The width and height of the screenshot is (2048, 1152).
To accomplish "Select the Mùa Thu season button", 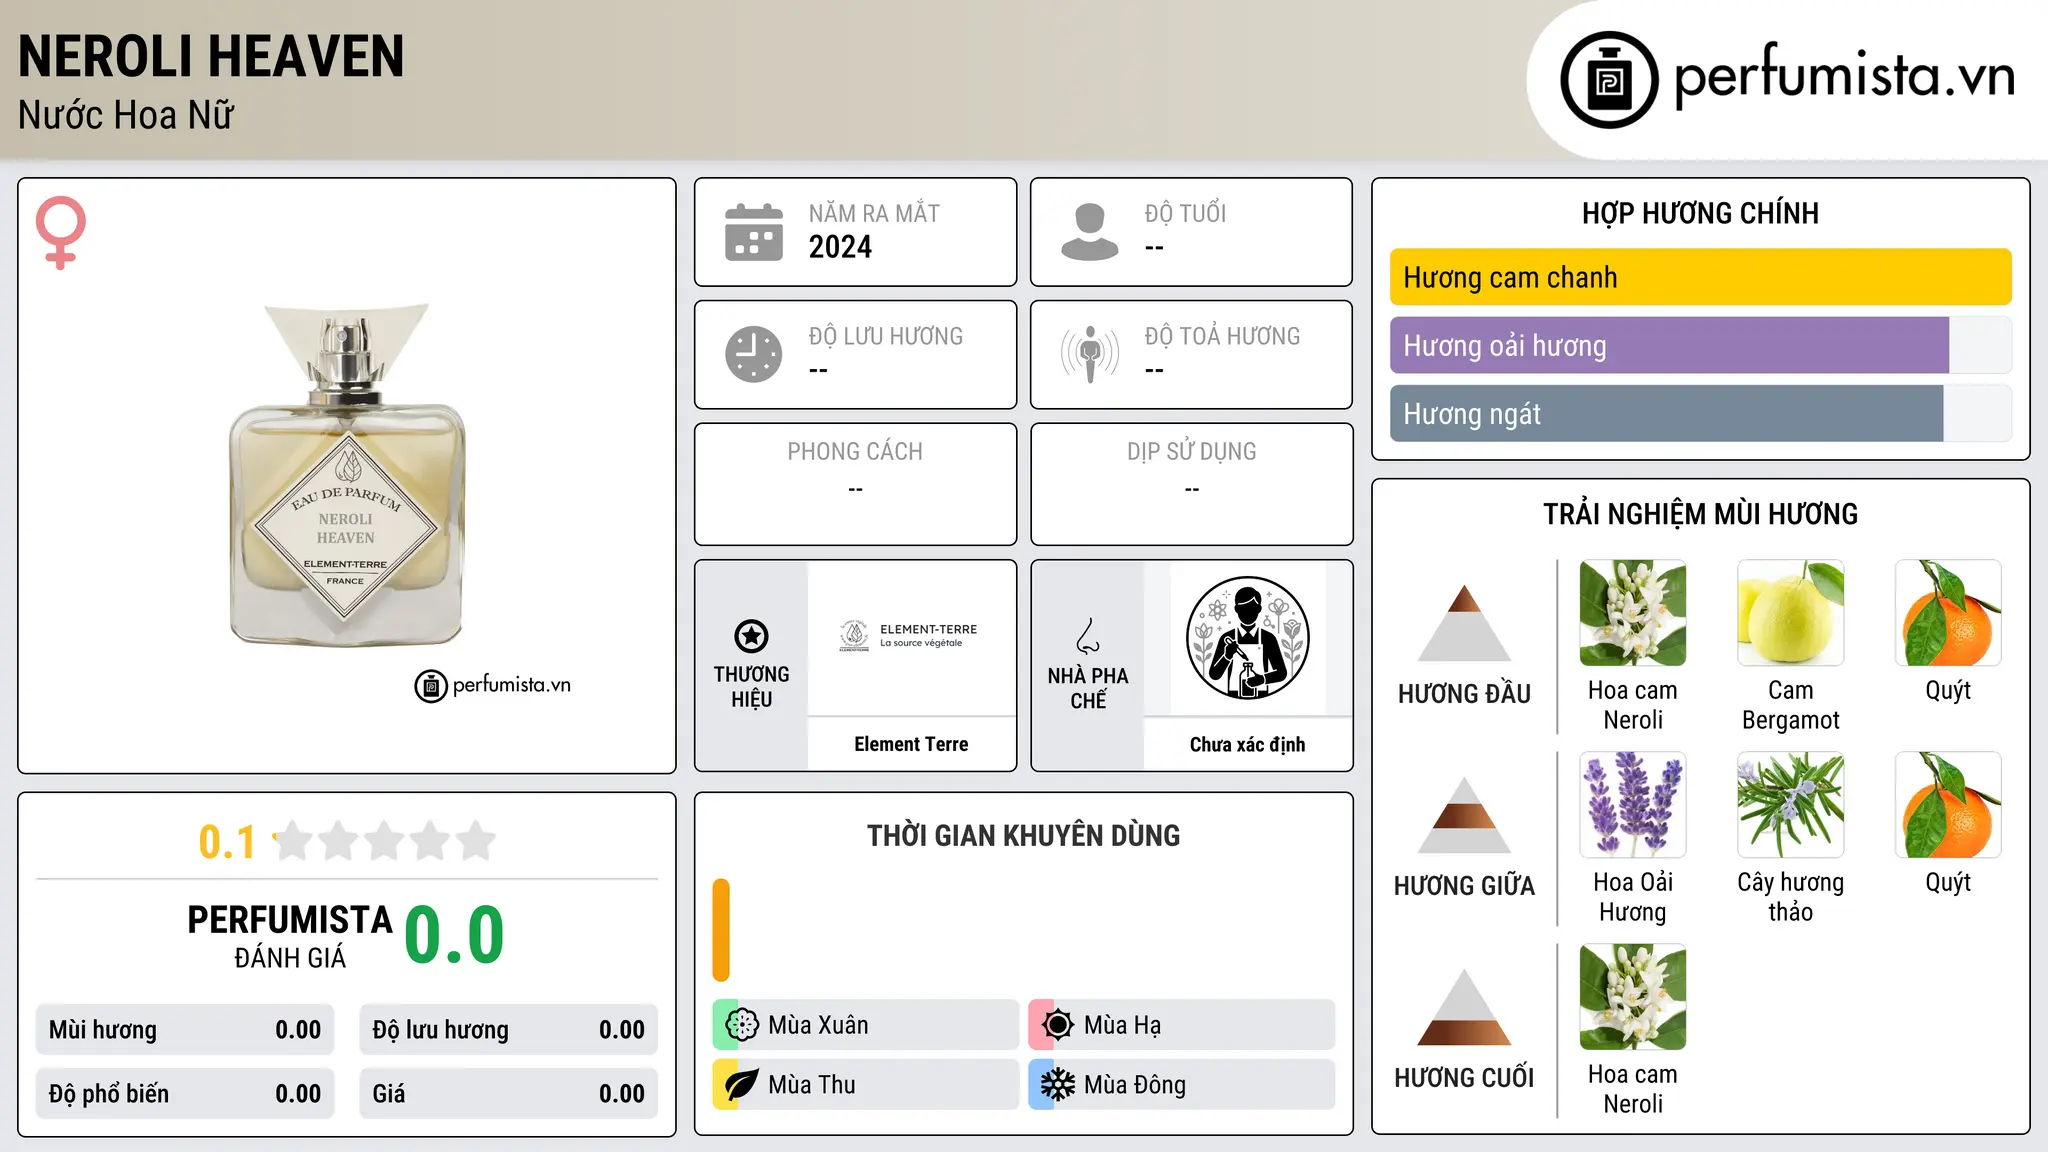I will coord(865,1085).
